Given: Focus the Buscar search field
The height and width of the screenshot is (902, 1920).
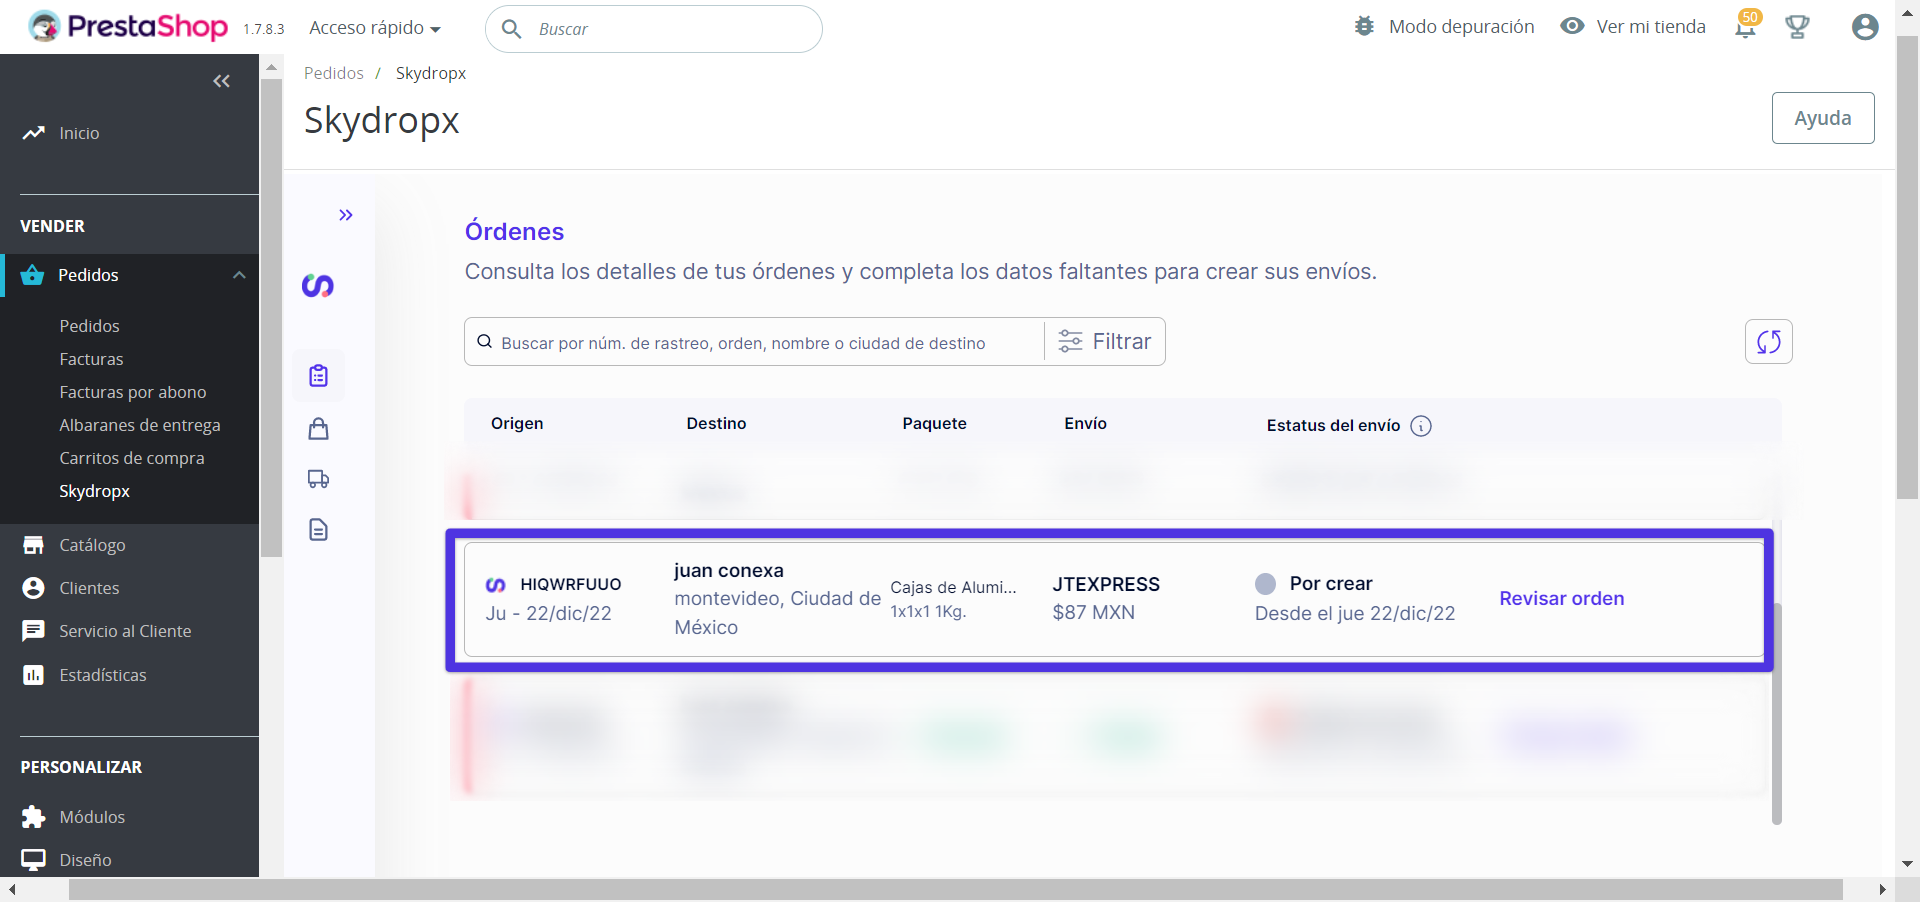Looking at the screenshot, I should point(654,29).
